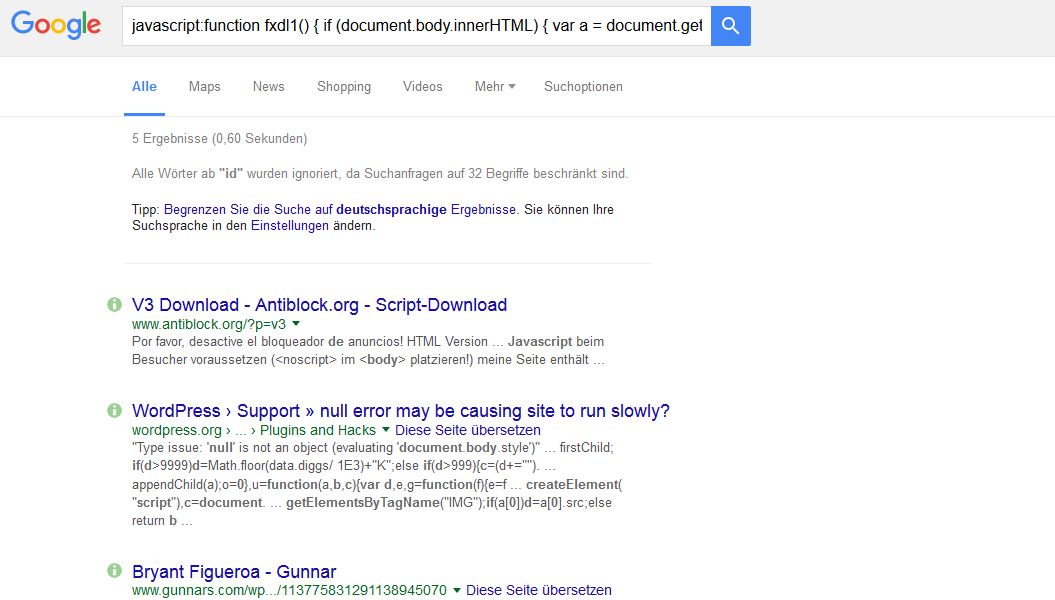Image resolution: width=1055 pixels, height=600 pixels.
Task: Open the Videos tab
Action: click(x=423, y=87)
